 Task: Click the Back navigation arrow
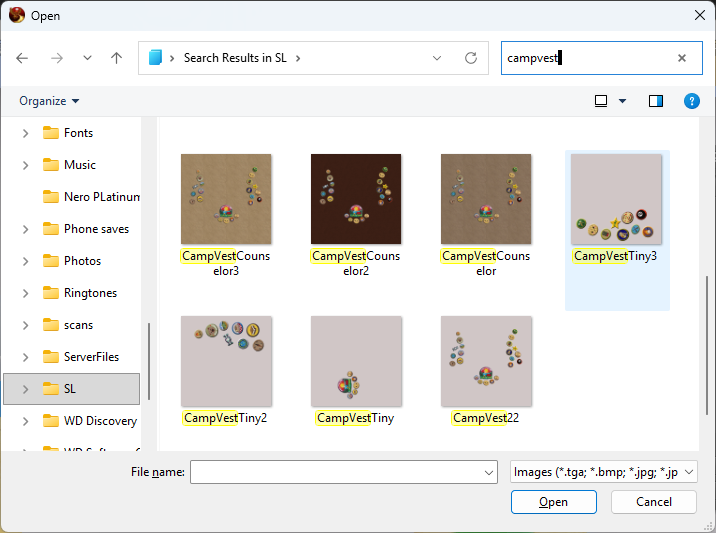23,58
